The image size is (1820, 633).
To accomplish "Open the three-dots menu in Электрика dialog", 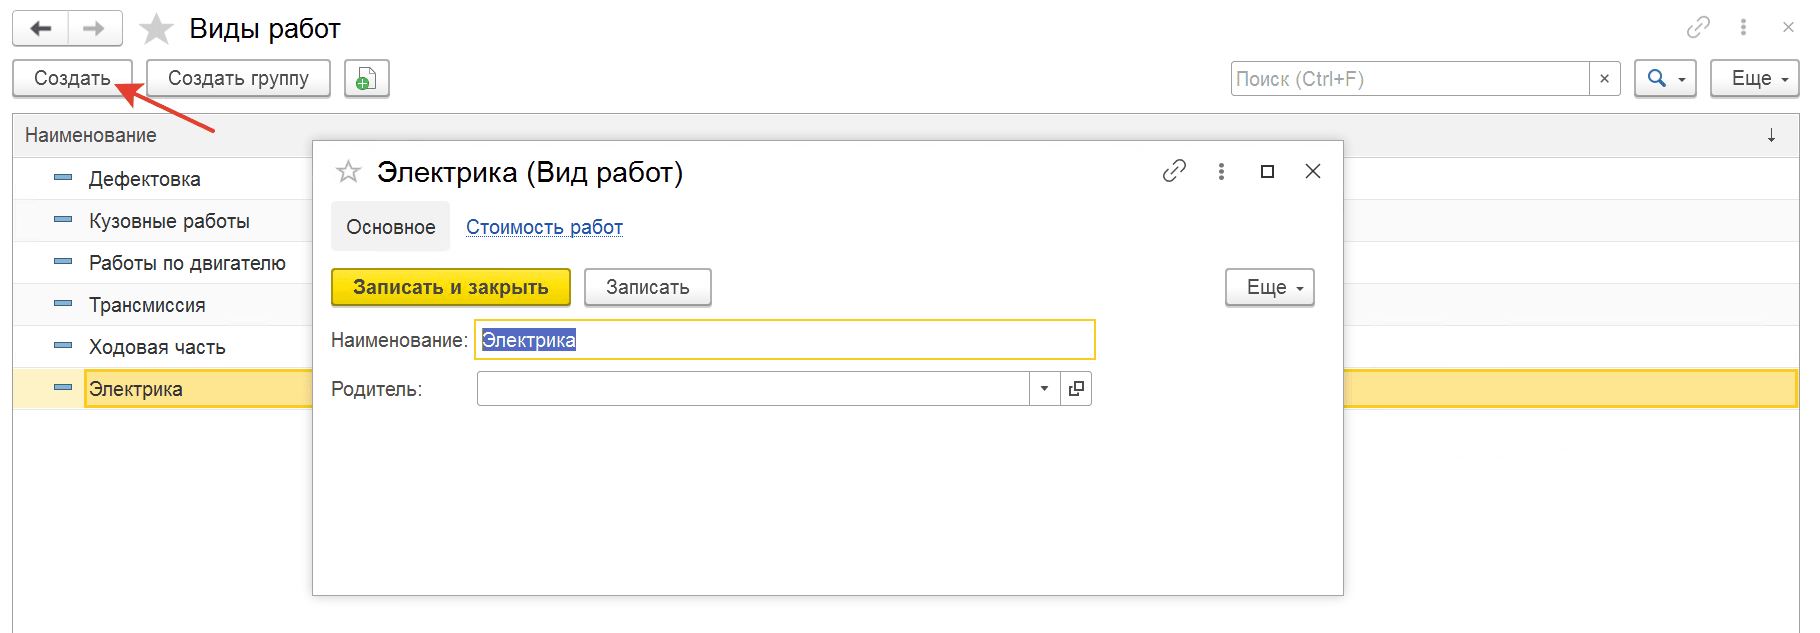I will 1221,172.
